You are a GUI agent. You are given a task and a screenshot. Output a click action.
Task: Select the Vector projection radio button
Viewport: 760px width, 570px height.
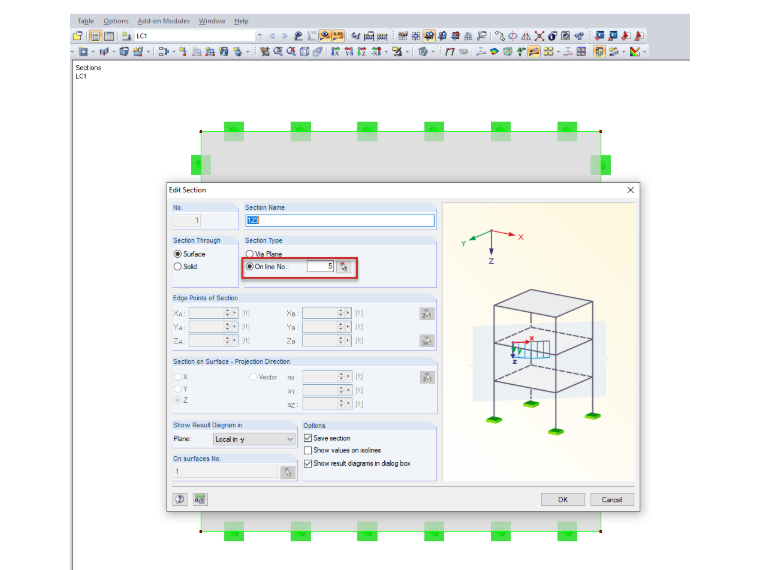(x=253, y=377)
